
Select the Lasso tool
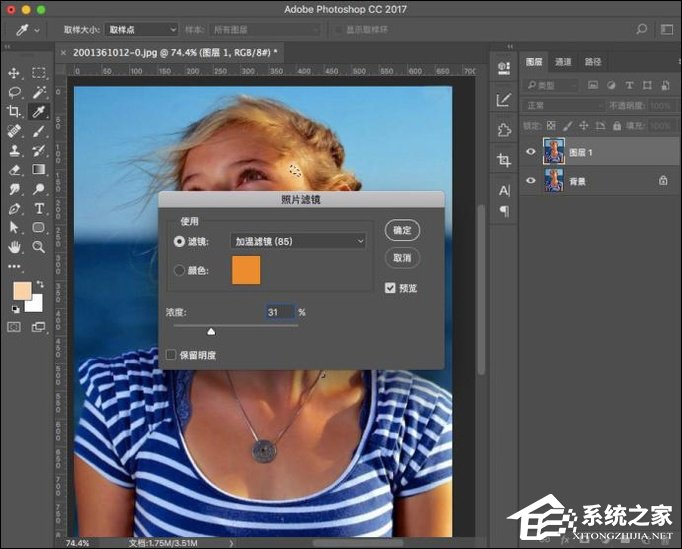tap(14, 92)
